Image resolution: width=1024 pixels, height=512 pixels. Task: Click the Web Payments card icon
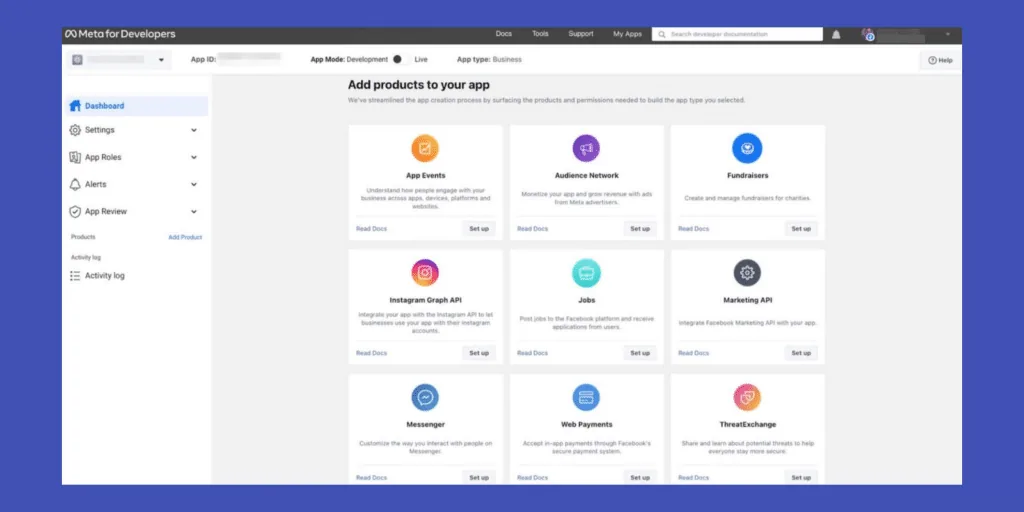tap(586, 397)
